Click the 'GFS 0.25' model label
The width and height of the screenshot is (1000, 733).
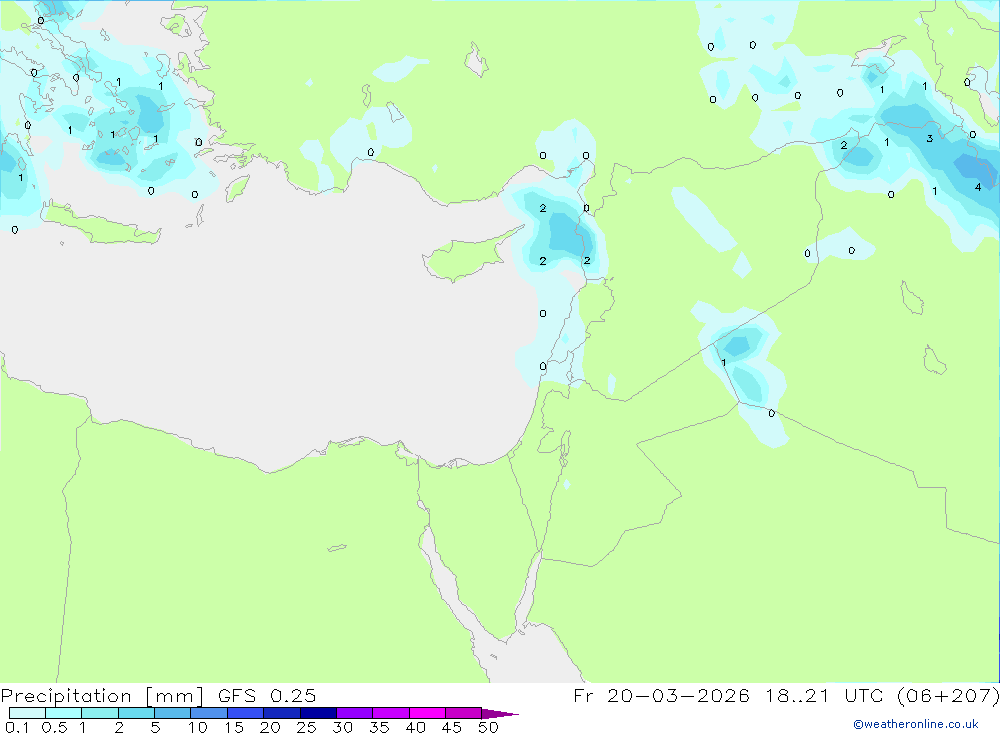point(267,695)
